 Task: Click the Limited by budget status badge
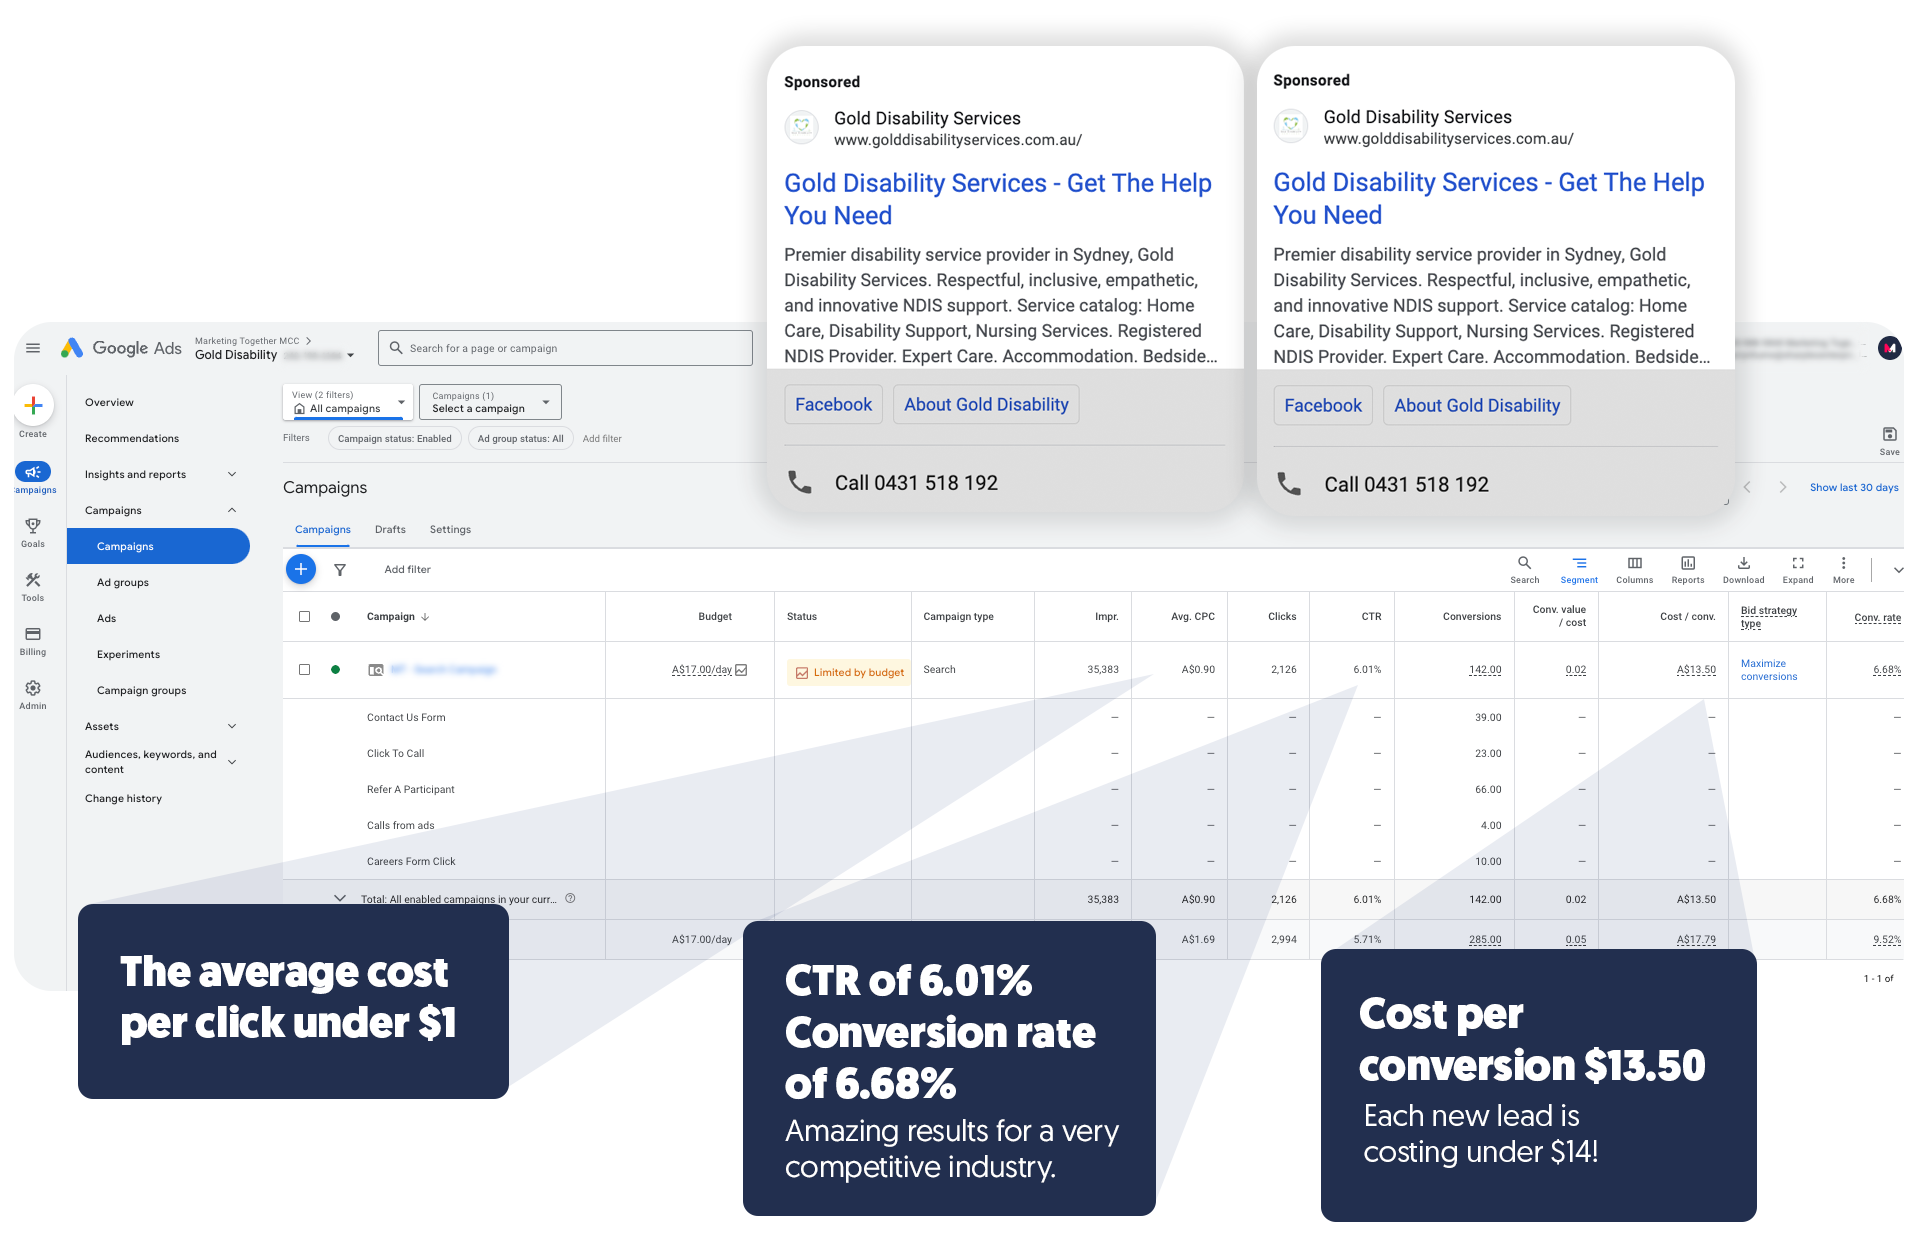[849, 672]
